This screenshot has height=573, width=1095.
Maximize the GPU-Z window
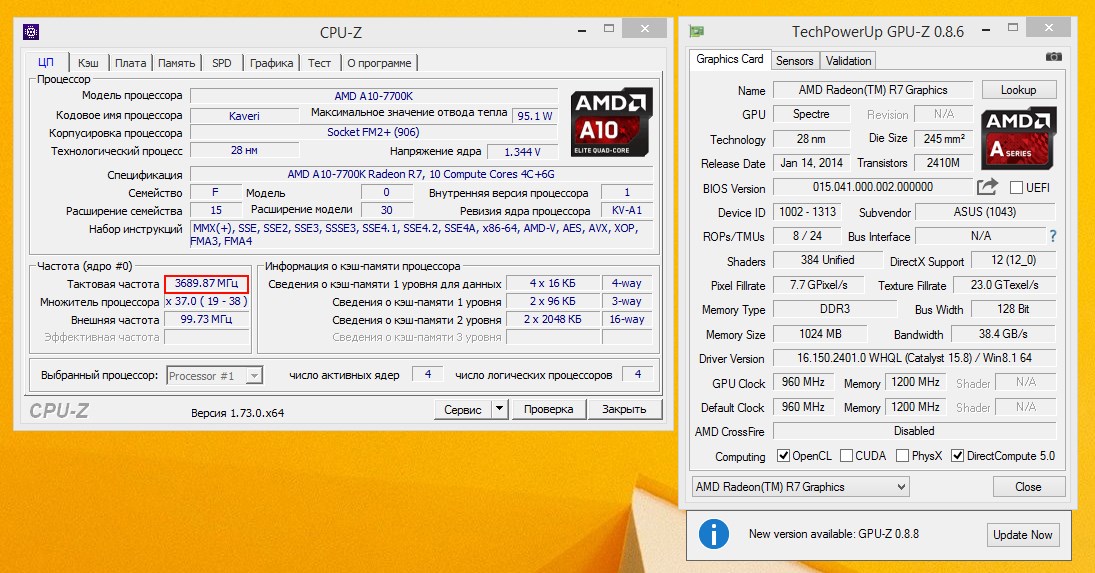coord(1013,29)
